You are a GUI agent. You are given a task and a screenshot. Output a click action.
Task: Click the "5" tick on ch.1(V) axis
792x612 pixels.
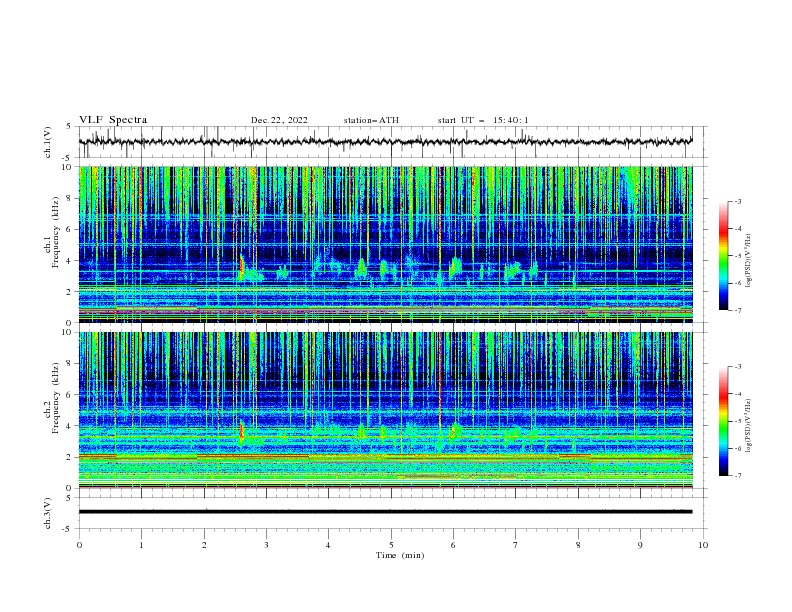click(x=70, y=127)
